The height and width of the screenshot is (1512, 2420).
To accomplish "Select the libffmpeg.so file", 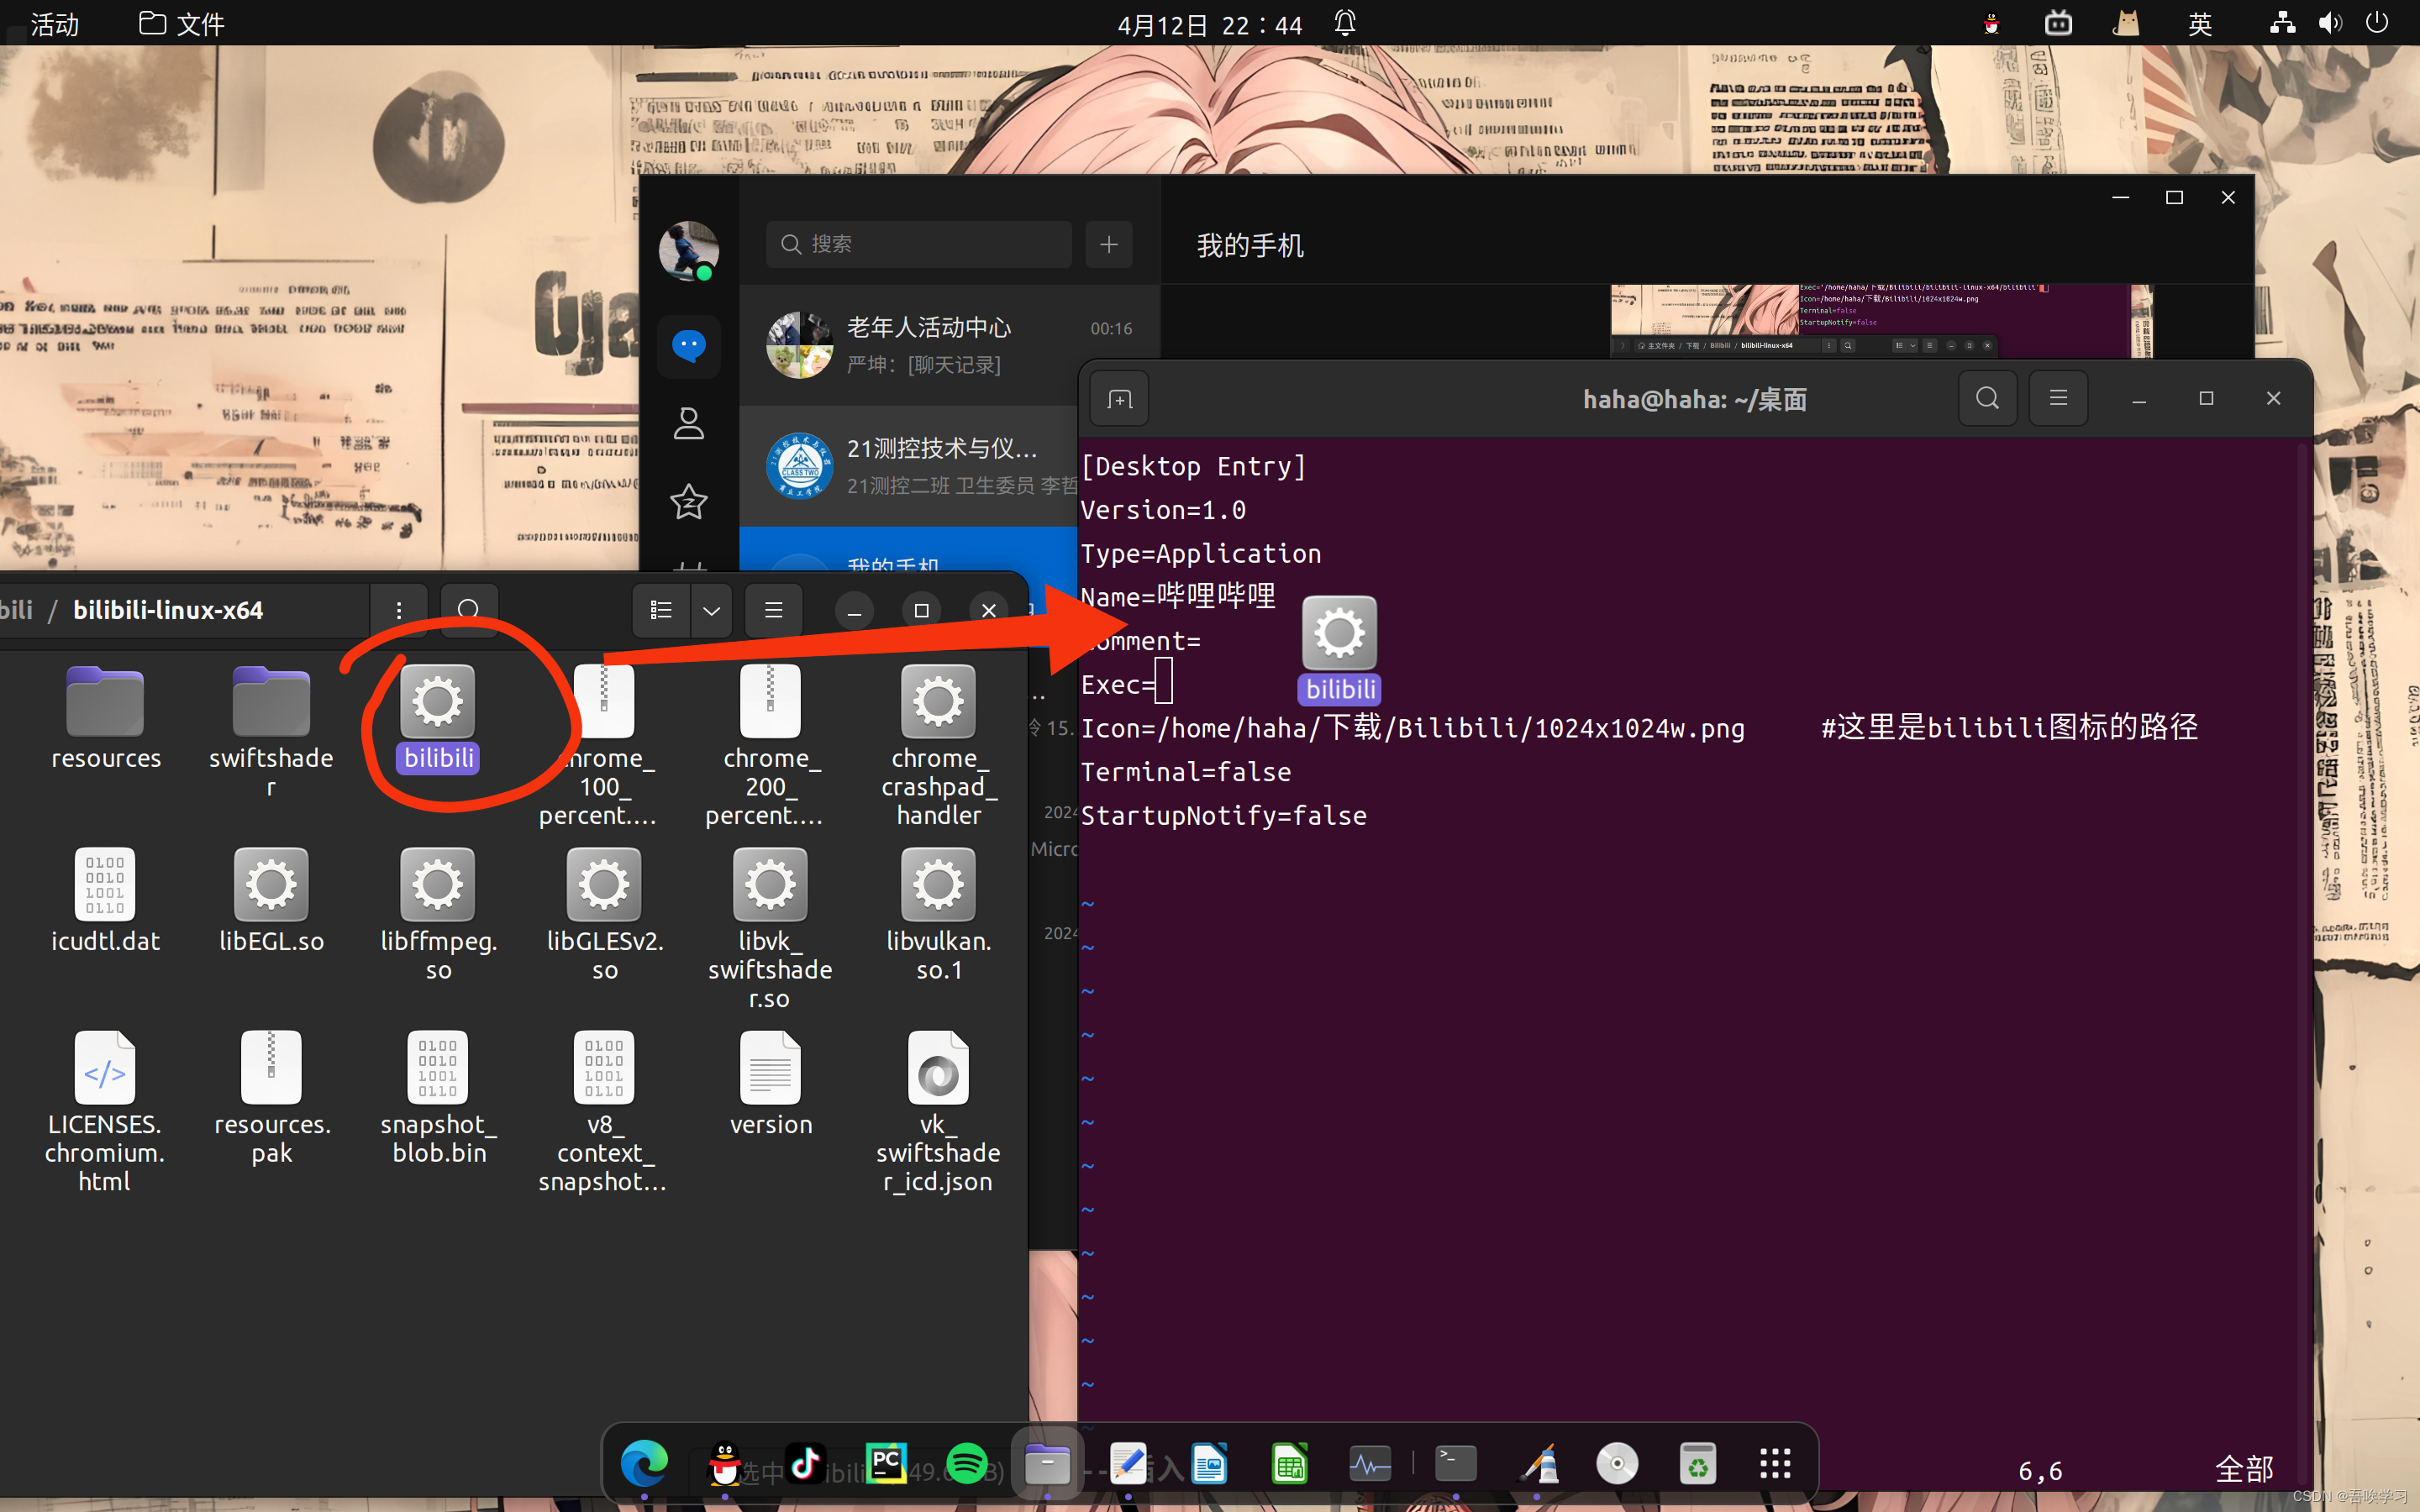I will (438, 915).
